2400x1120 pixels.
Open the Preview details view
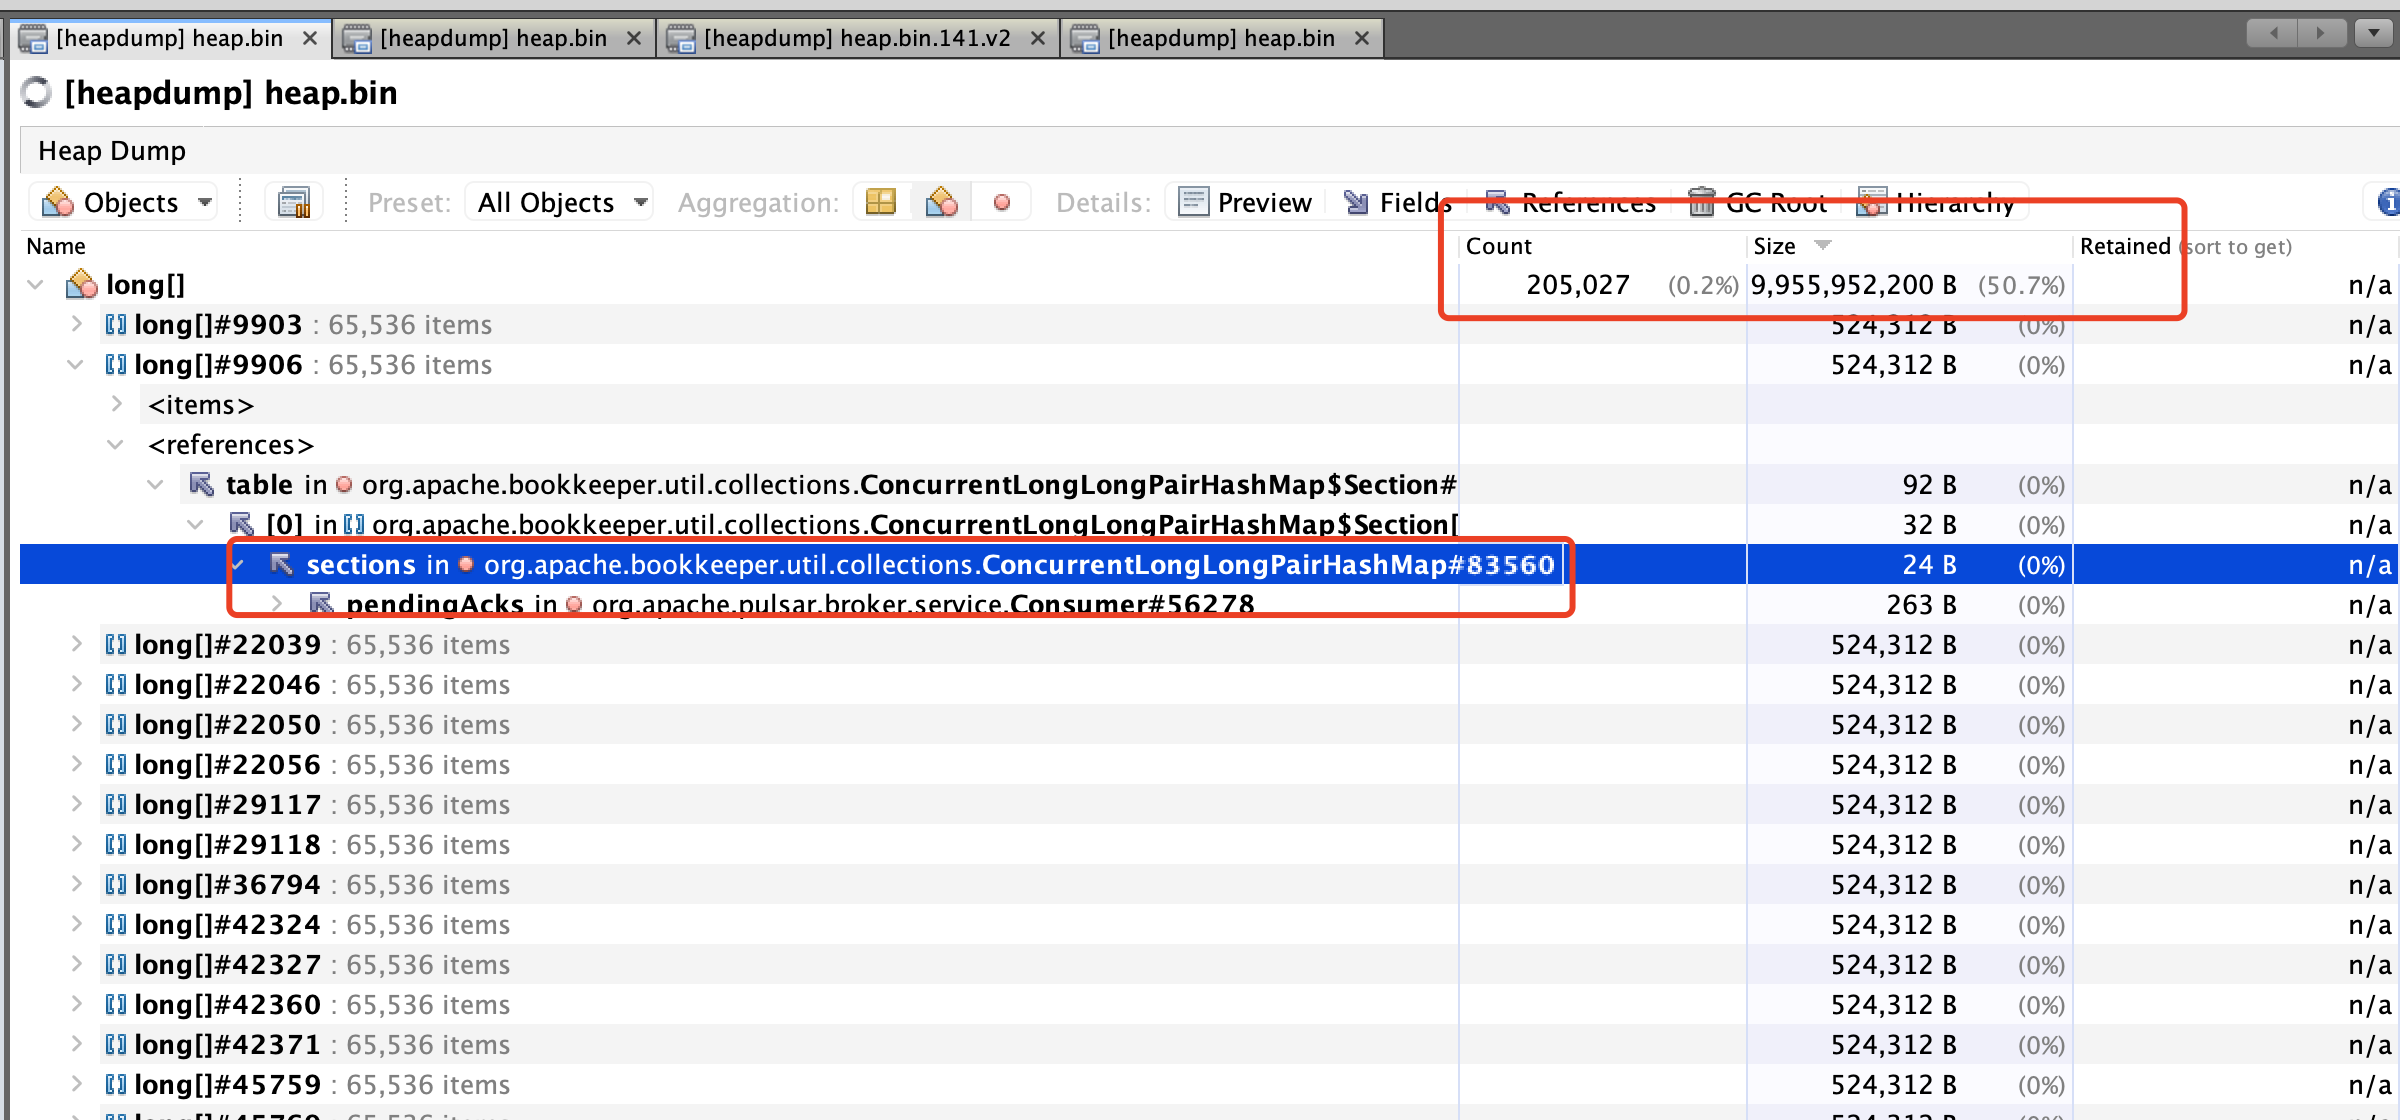click(x=1246, y=203)
